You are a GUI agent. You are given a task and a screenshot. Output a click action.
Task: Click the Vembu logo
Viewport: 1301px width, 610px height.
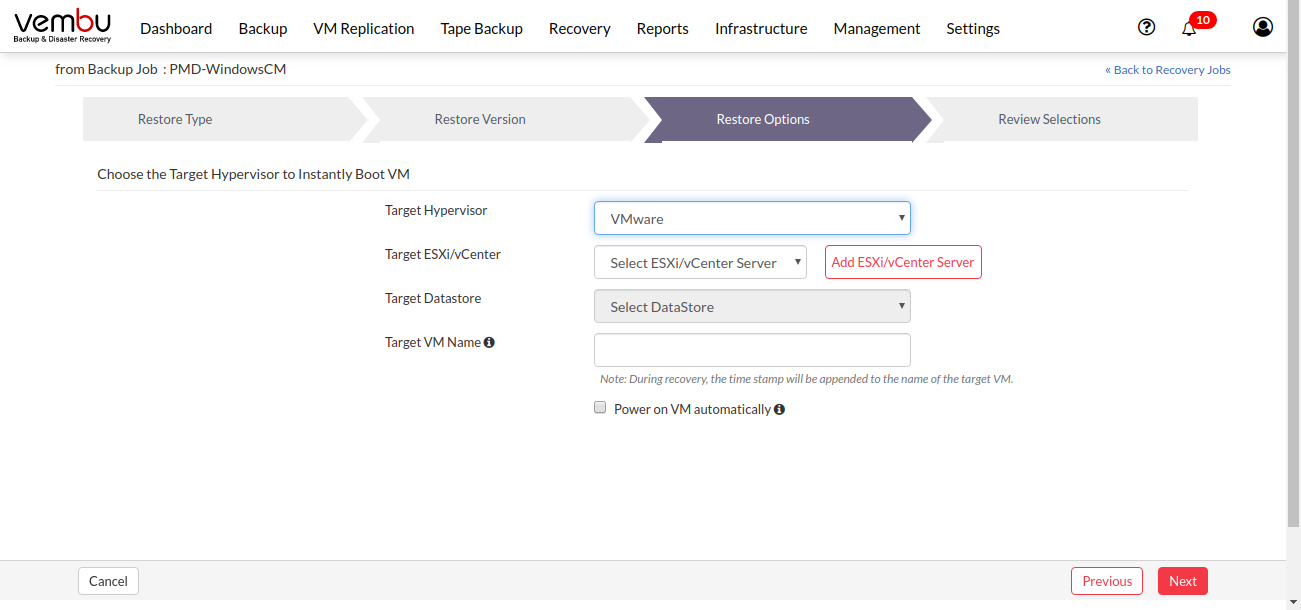pyautogui.click(x=62, y=26)
